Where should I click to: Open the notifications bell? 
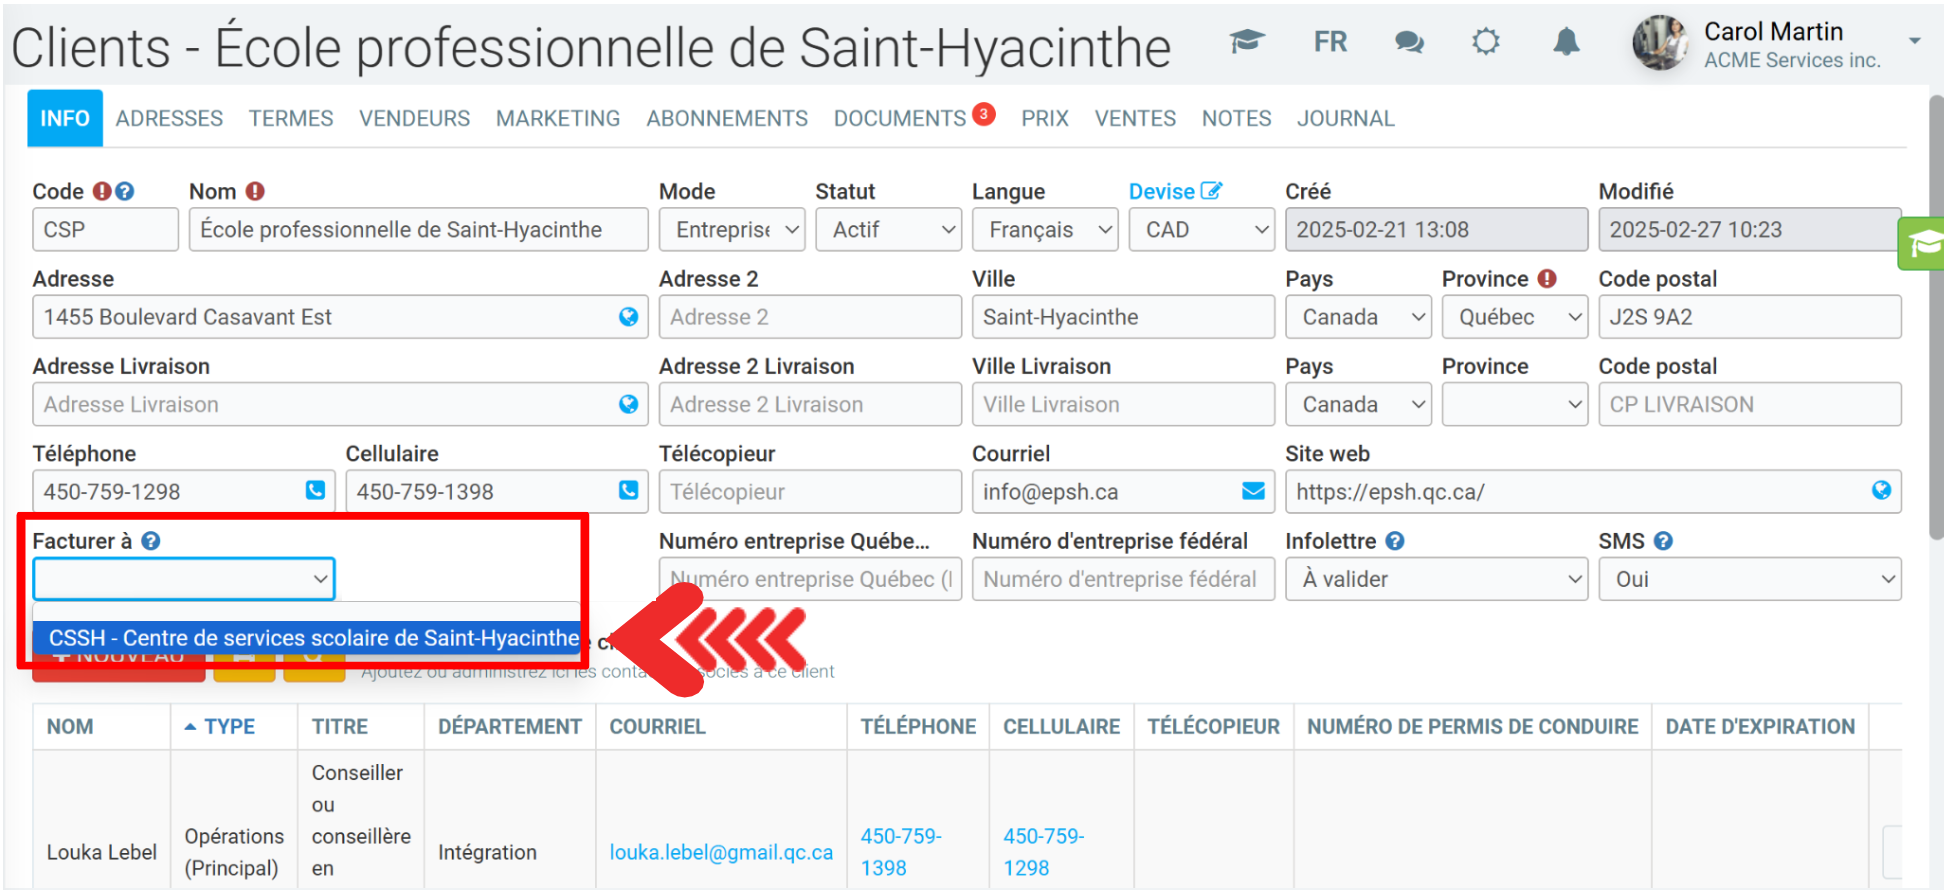tap(1566, 42)
